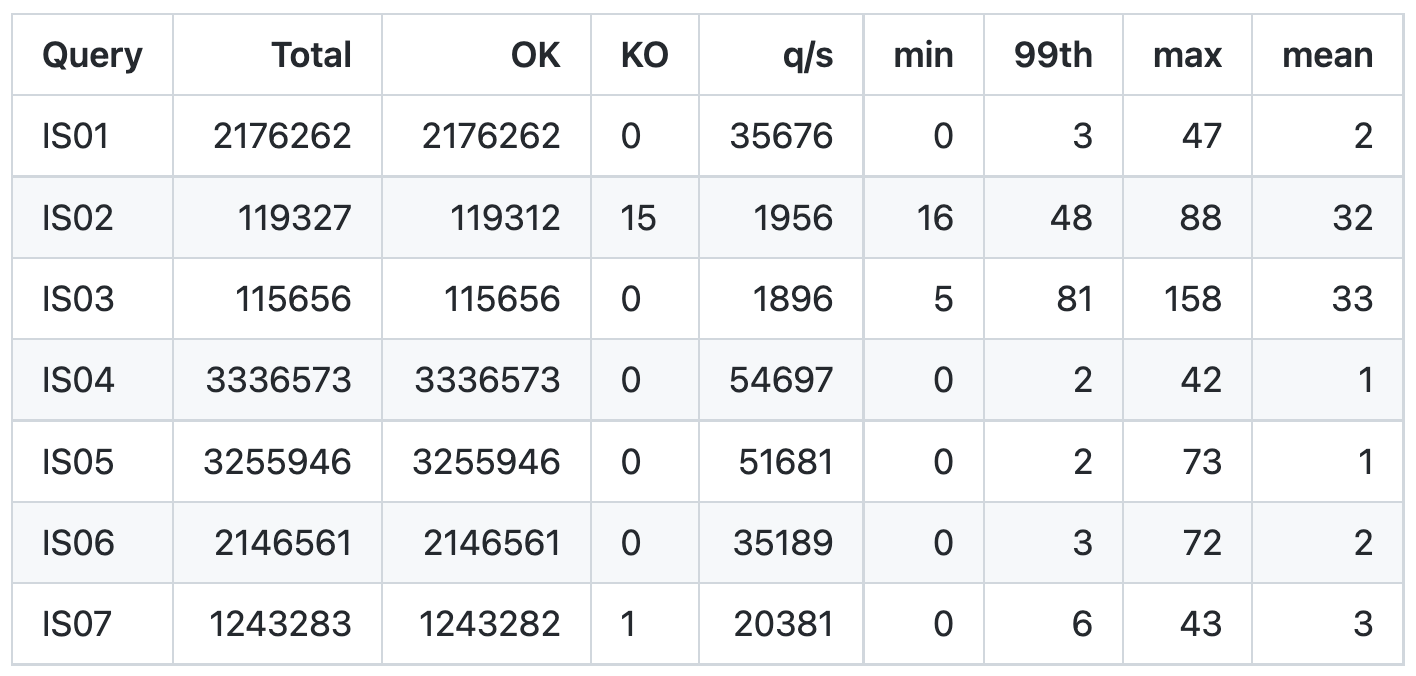Select the IS07 row label
Image resolution: width=1416 pixels, height=676 pixels.
tap(77, 624)
